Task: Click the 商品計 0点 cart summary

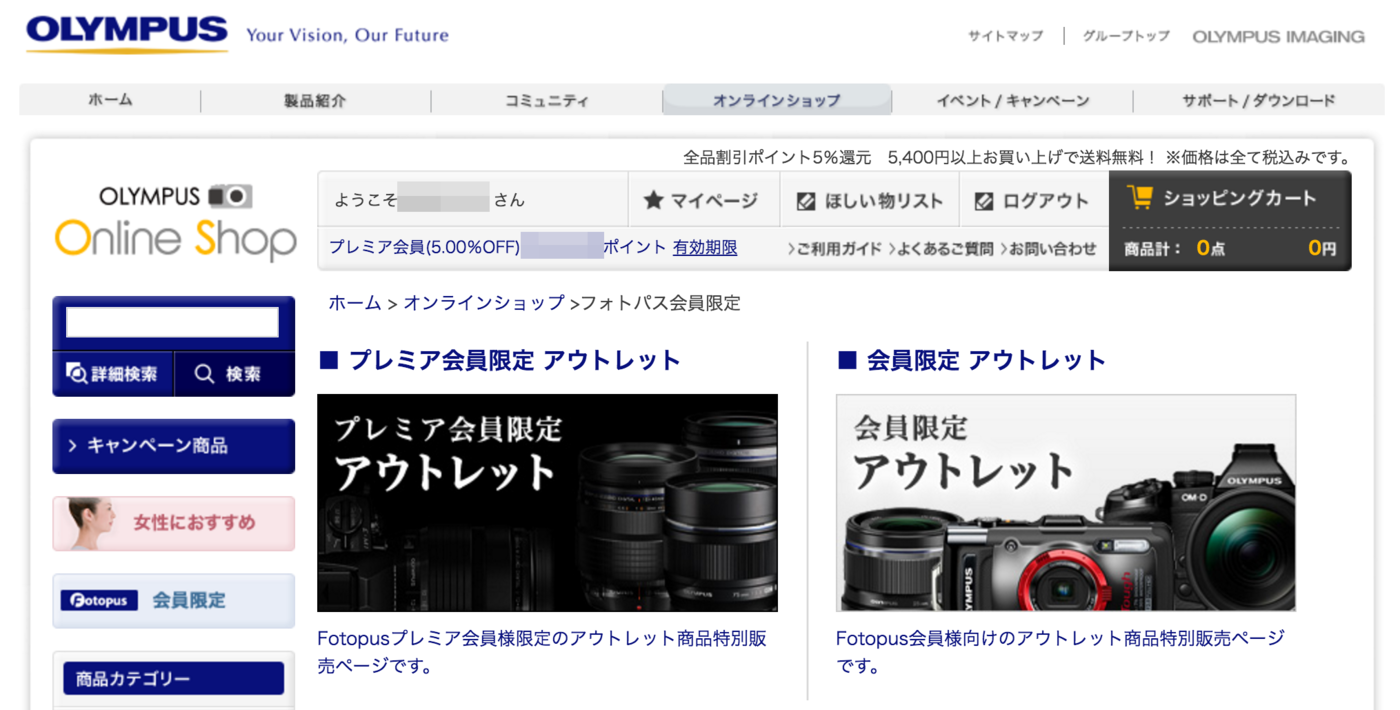Action: tap(1174, 248)
